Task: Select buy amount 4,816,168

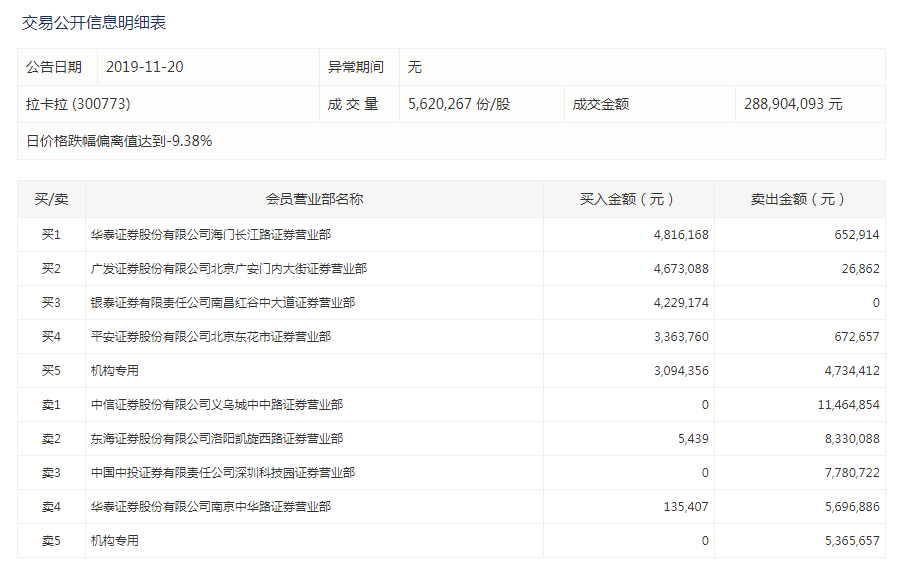Action: 681,234
